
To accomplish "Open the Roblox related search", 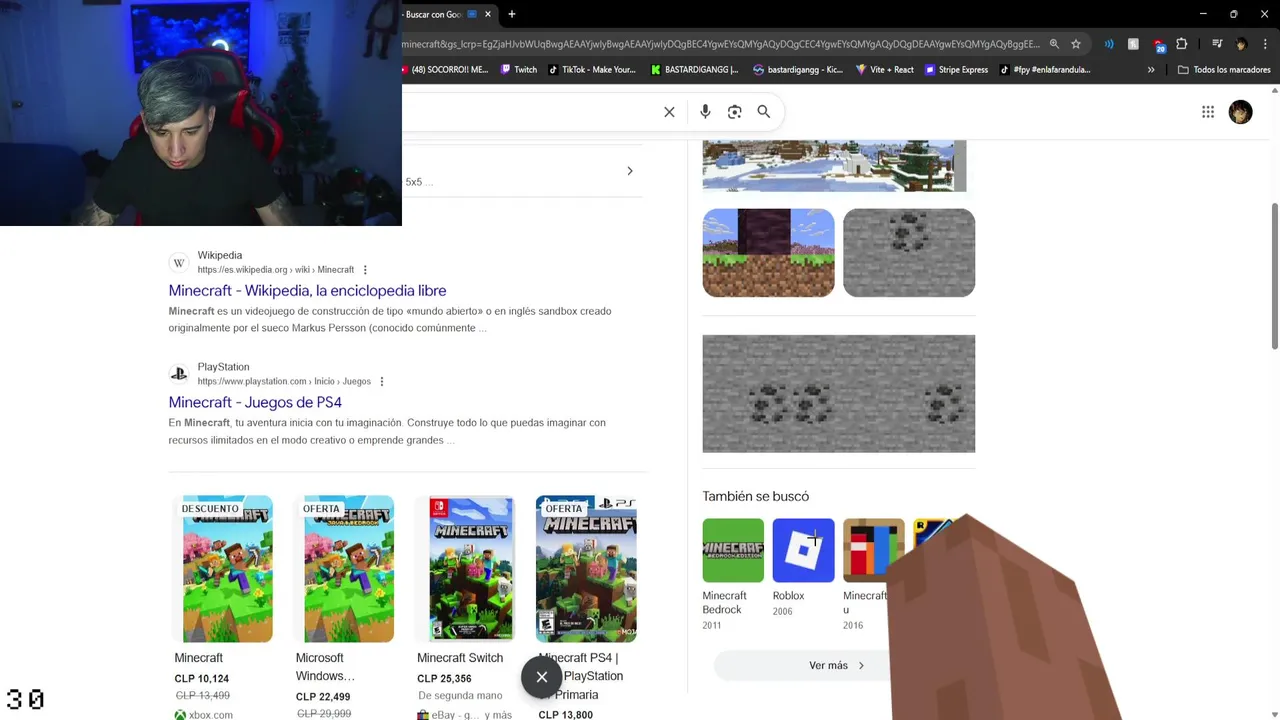I will coord(803,568).
